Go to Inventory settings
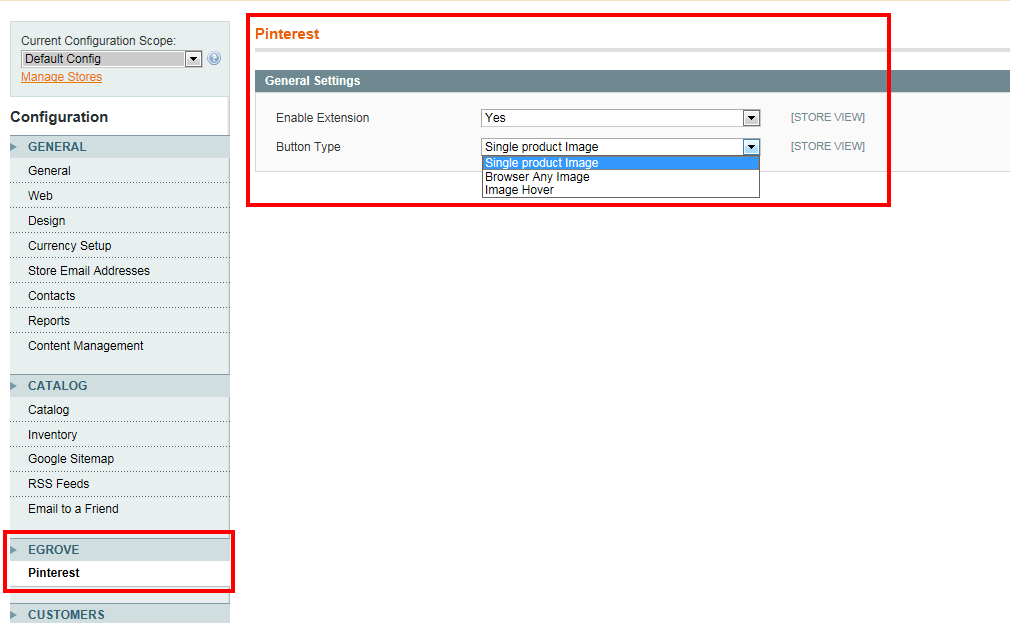The width and height of the screenshot is (1010, 623). click(x=120, y=435)
